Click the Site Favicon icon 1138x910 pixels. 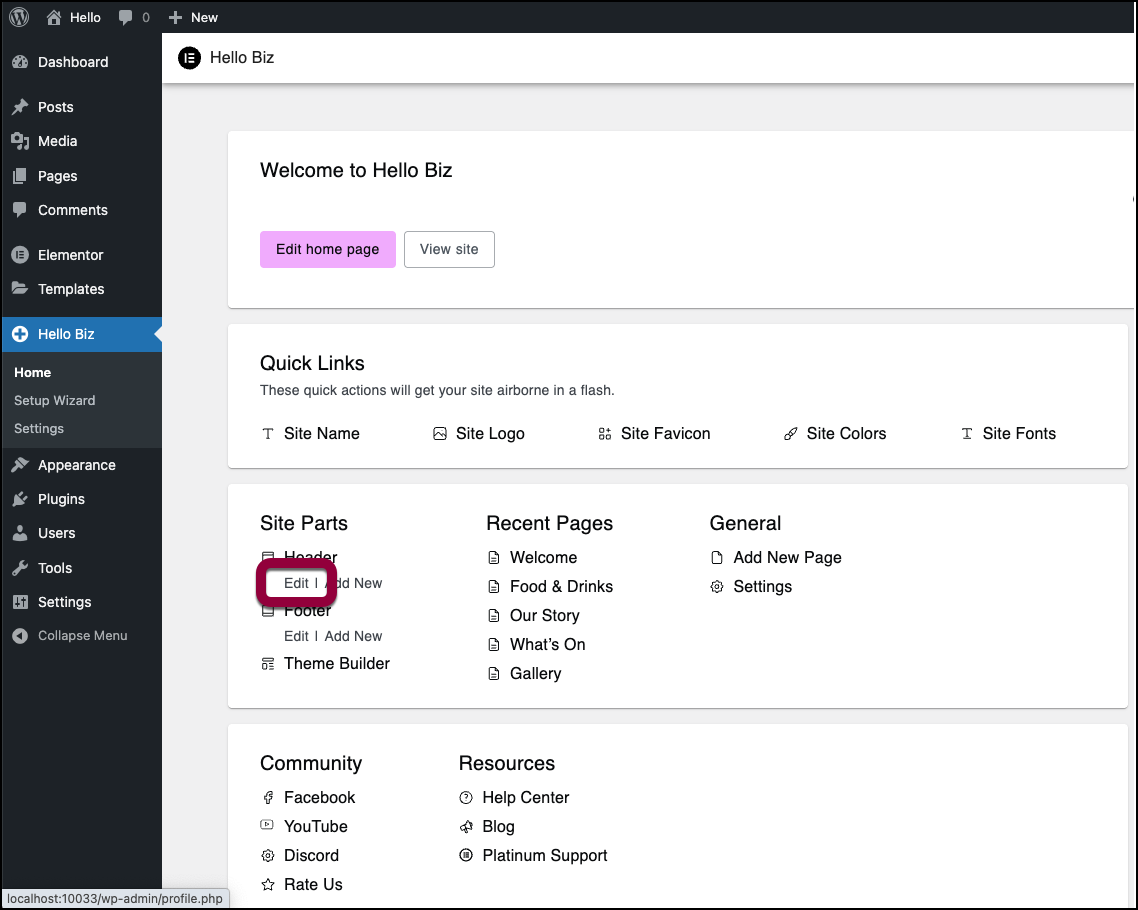604,434
